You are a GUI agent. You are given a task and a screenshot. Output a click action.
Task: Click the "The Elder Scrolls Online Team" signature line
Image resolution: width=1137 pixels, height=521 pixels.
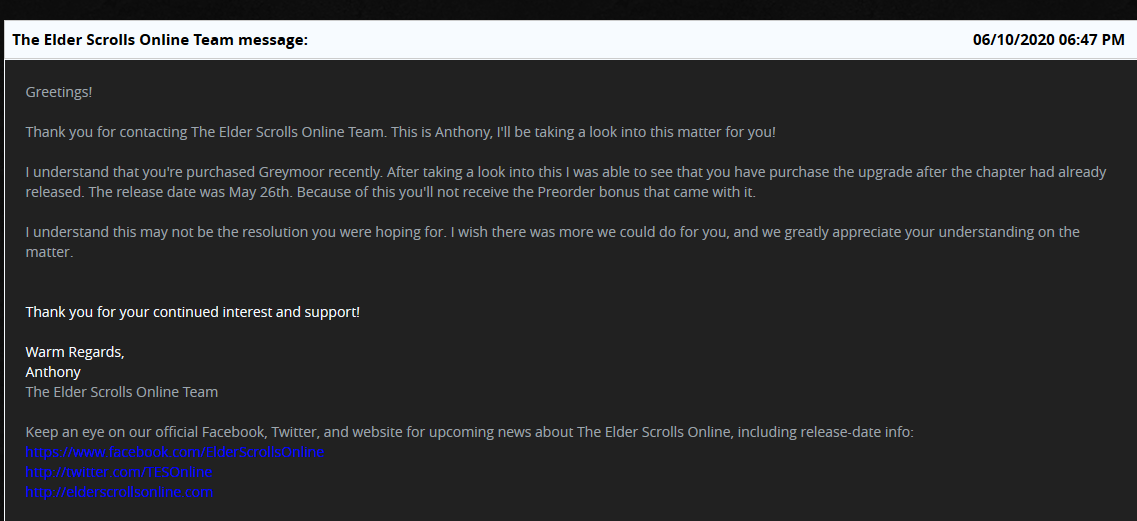122,393
